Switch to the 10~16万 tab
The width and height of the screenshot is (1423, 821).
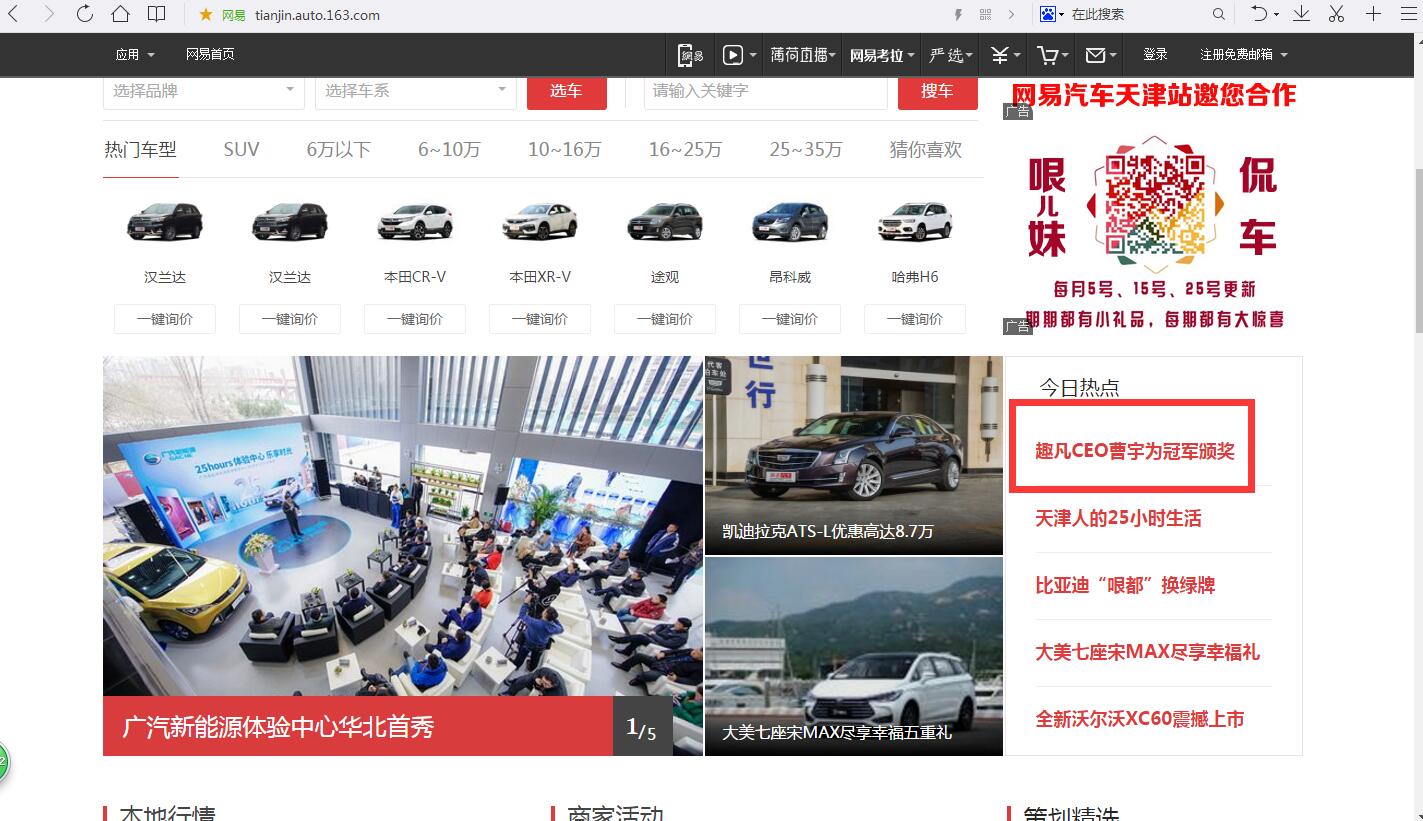(565, 150)
